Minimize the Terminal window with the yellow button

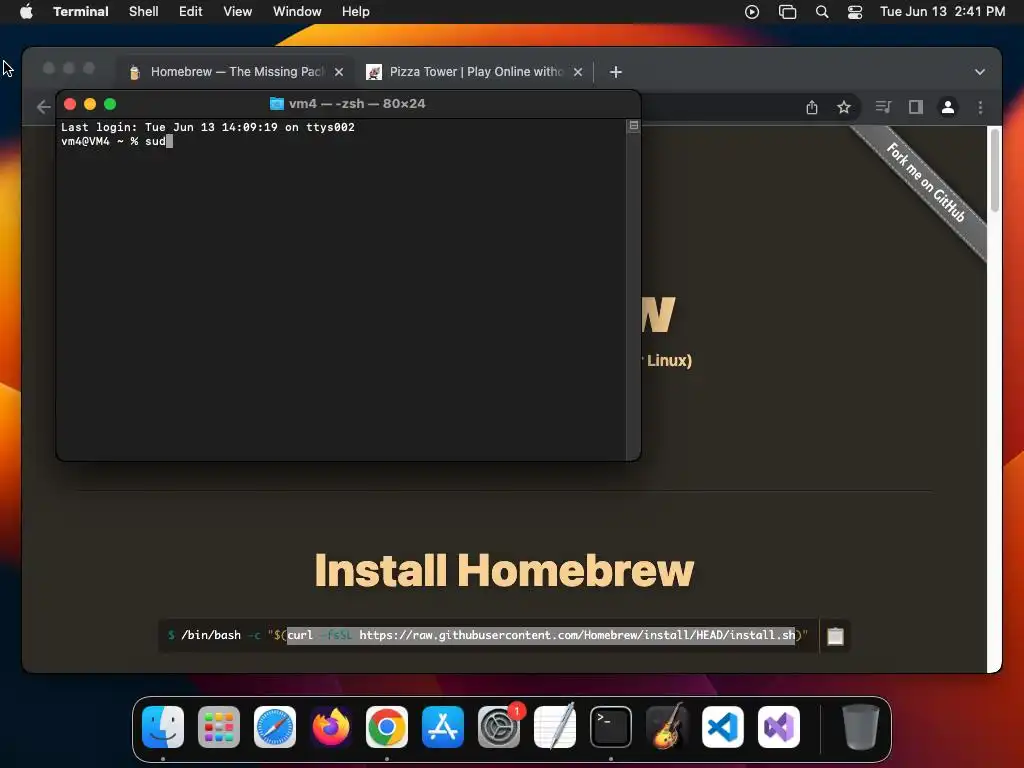click(90, 104)
